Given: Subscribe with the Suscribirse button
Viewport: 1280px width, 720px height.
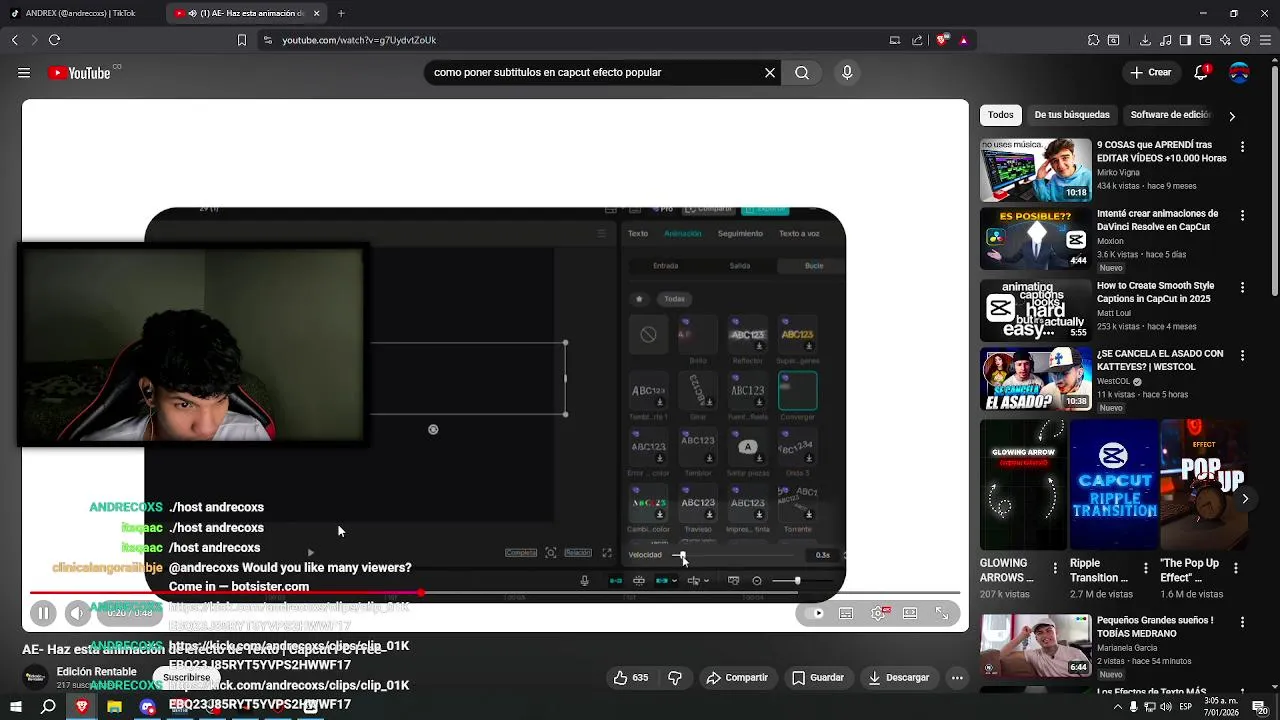Looking at the screenshot, I should [x=187, y=677].
